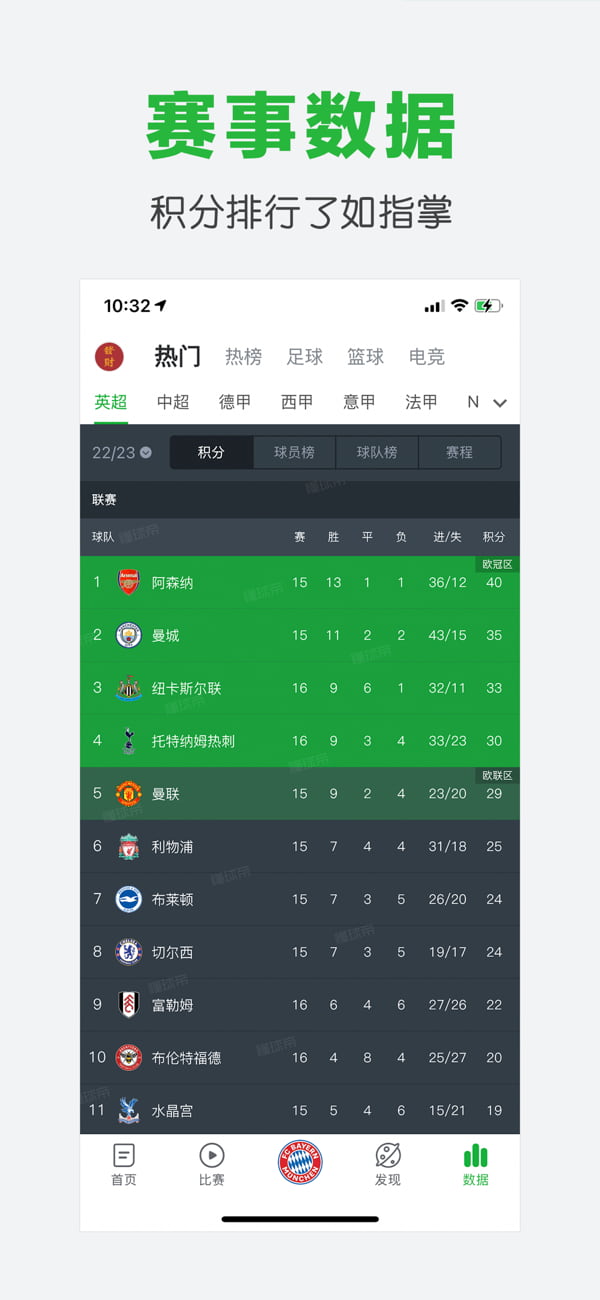The width and height of the screenshot is (600, 1300).
Task: Open the 电竞 esports tab
Action: coord(427,356)
